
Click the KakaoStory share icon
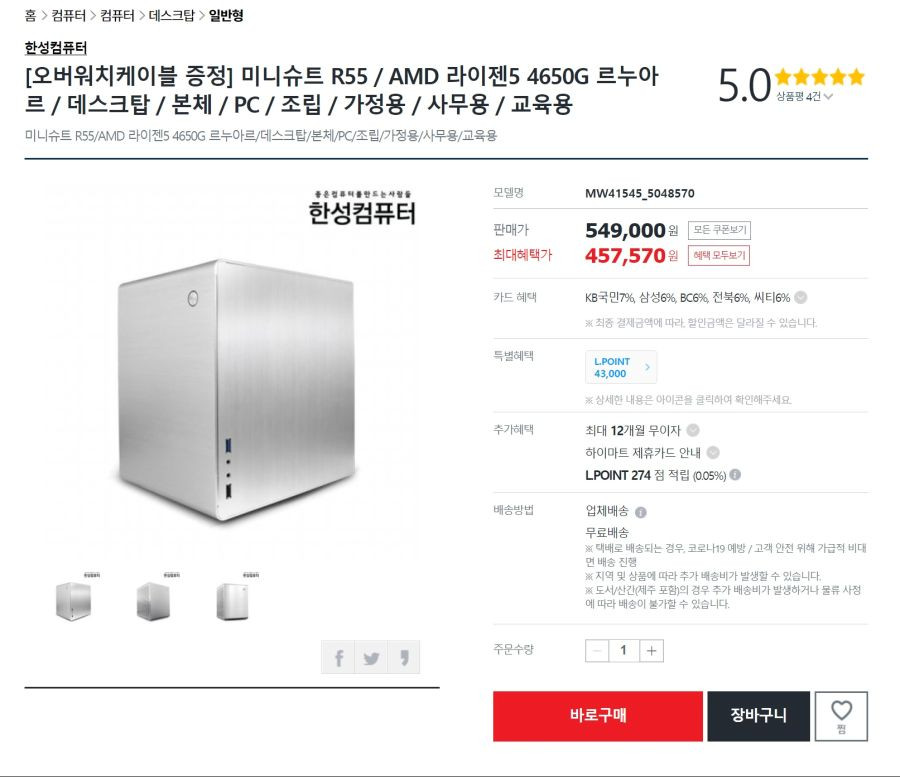point(404,658)
